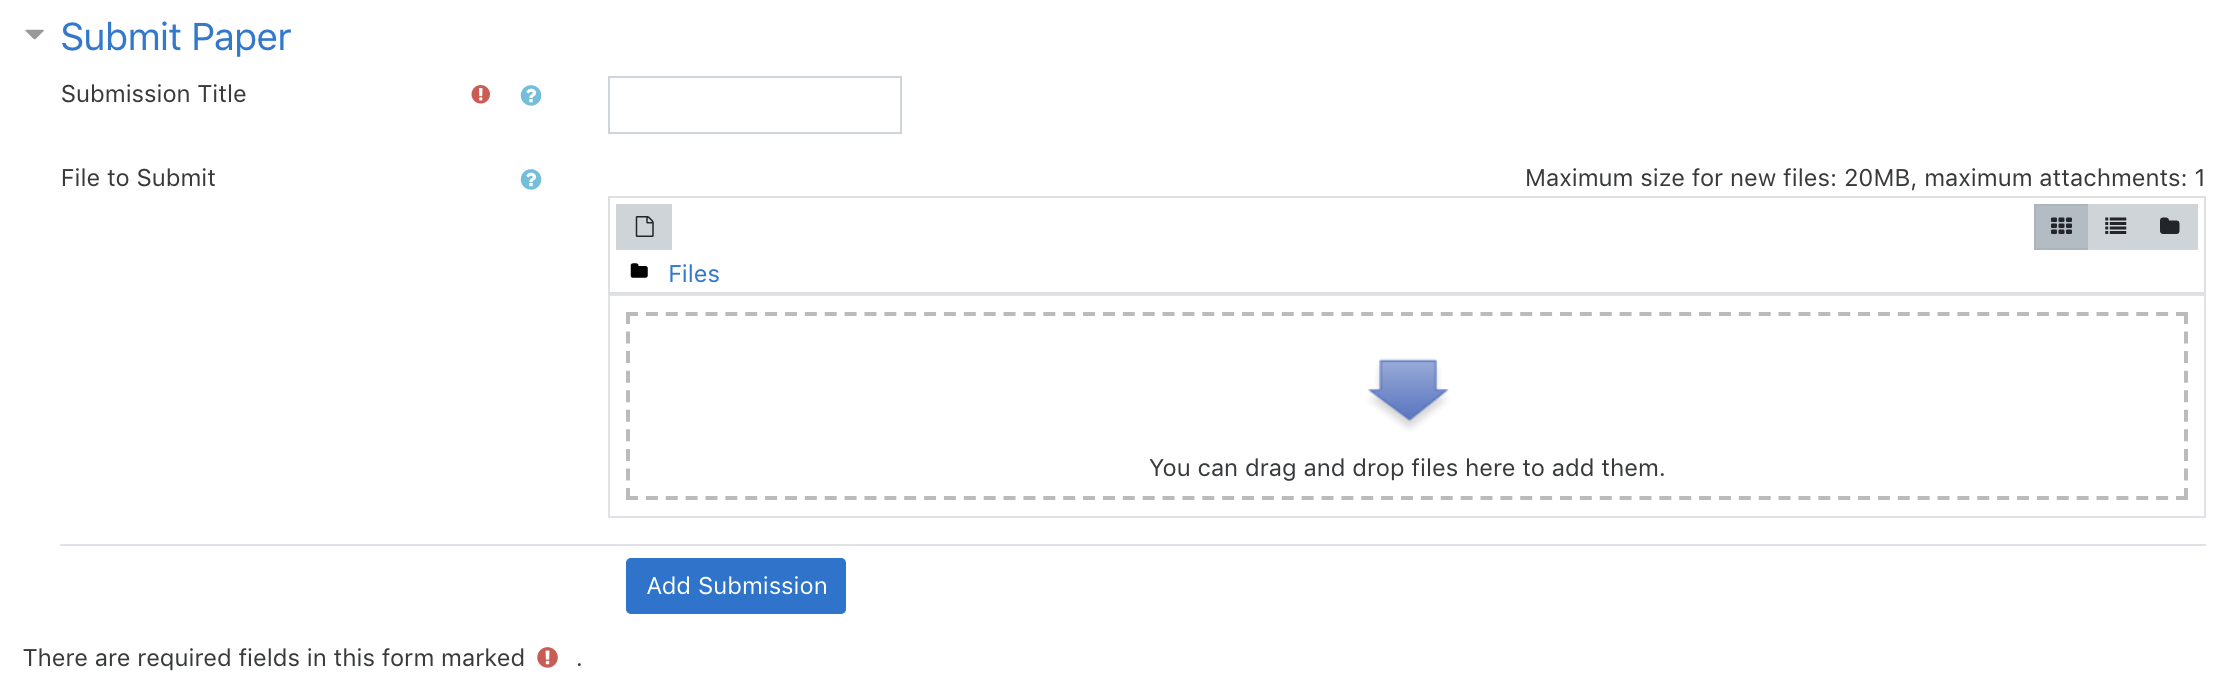The height and width of the screenshot is (694, 2236).
Task: Click the Submission Title label
Action: [153, 94]
